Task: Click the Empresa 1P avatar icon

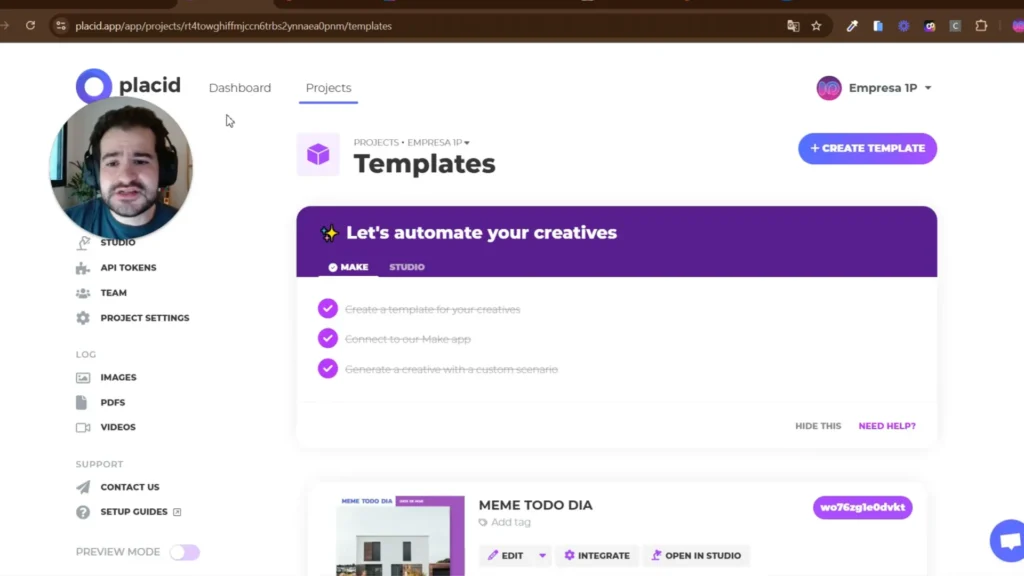Action: pos(829,88)
